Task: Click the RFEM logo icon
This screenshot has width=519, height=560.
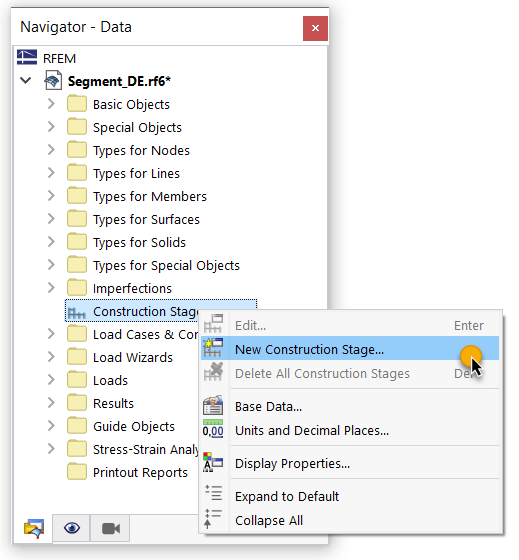Action: tap(27, 58)
